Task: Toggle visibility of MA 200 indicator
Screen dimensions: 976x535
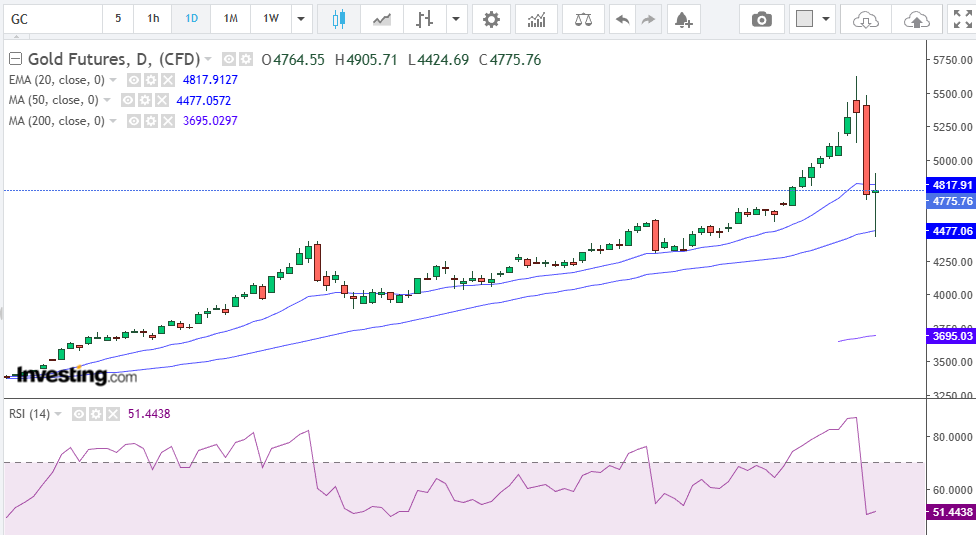Action: pos(133,121)
